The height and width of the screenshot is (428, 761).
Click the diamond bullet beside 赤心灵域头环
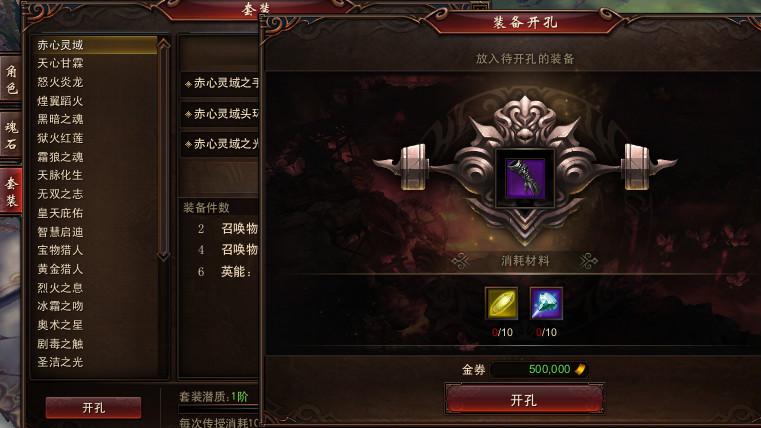[188, 115]
